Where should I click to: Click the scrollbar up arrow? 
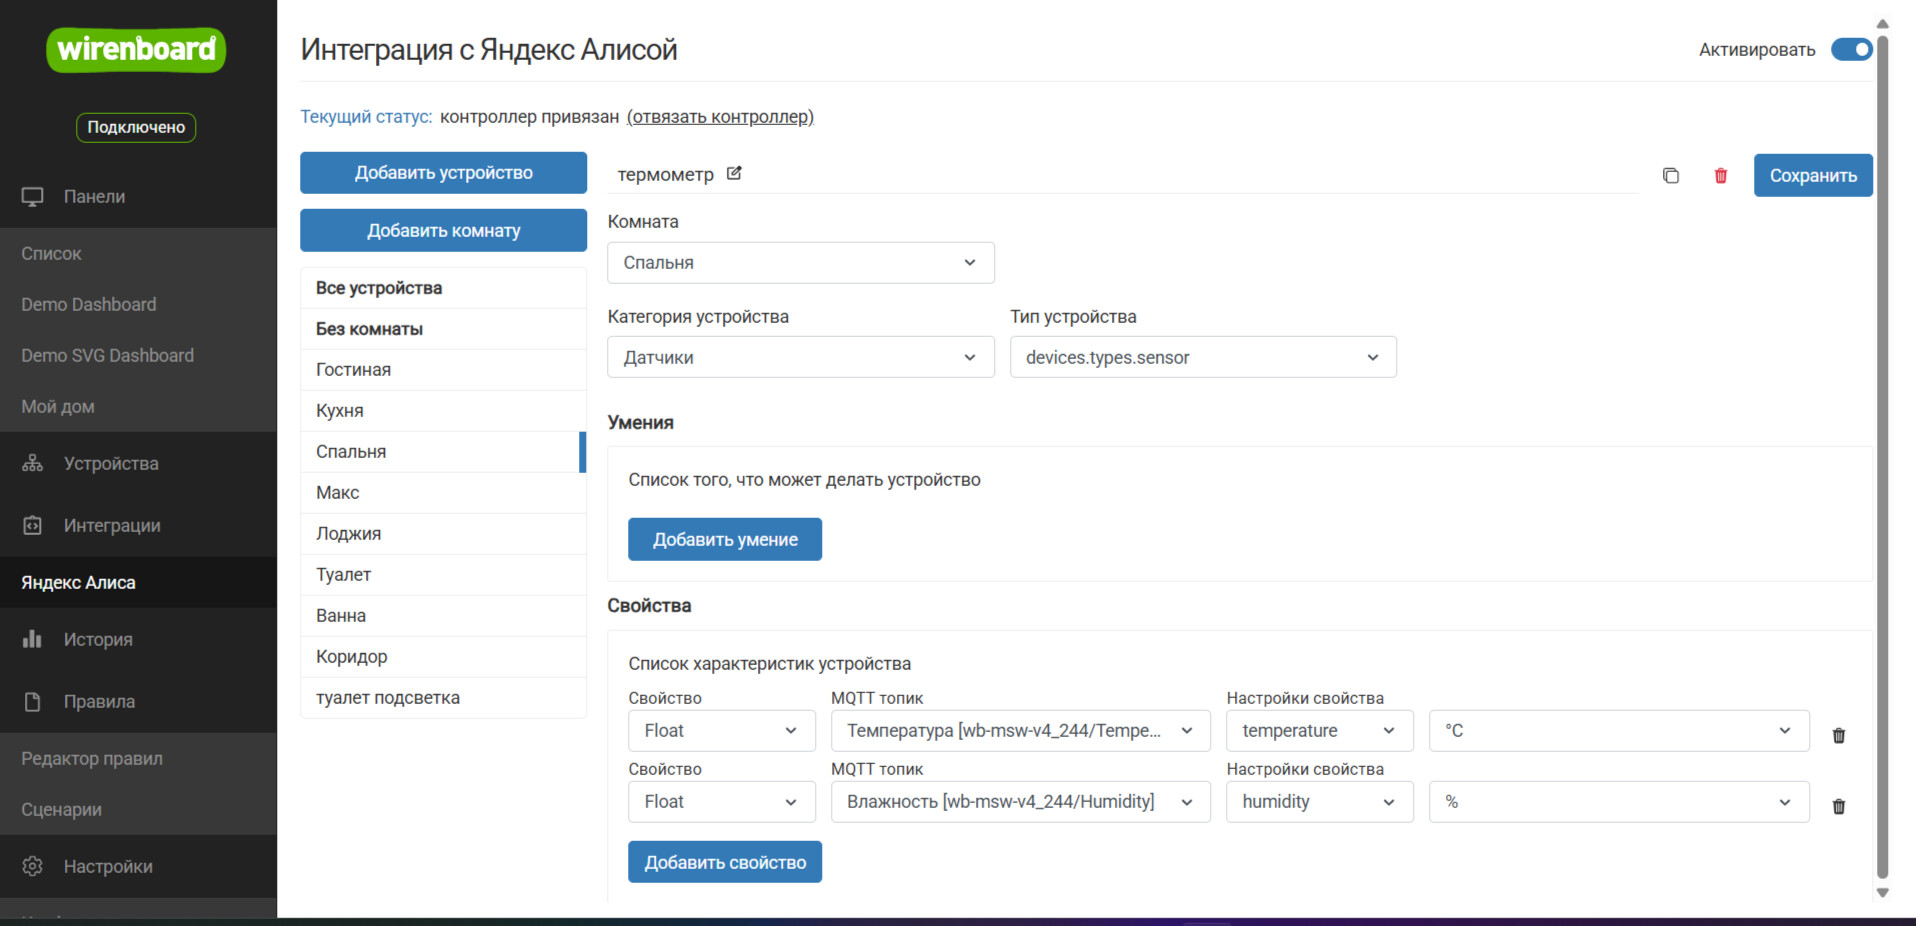point(1882,23)
